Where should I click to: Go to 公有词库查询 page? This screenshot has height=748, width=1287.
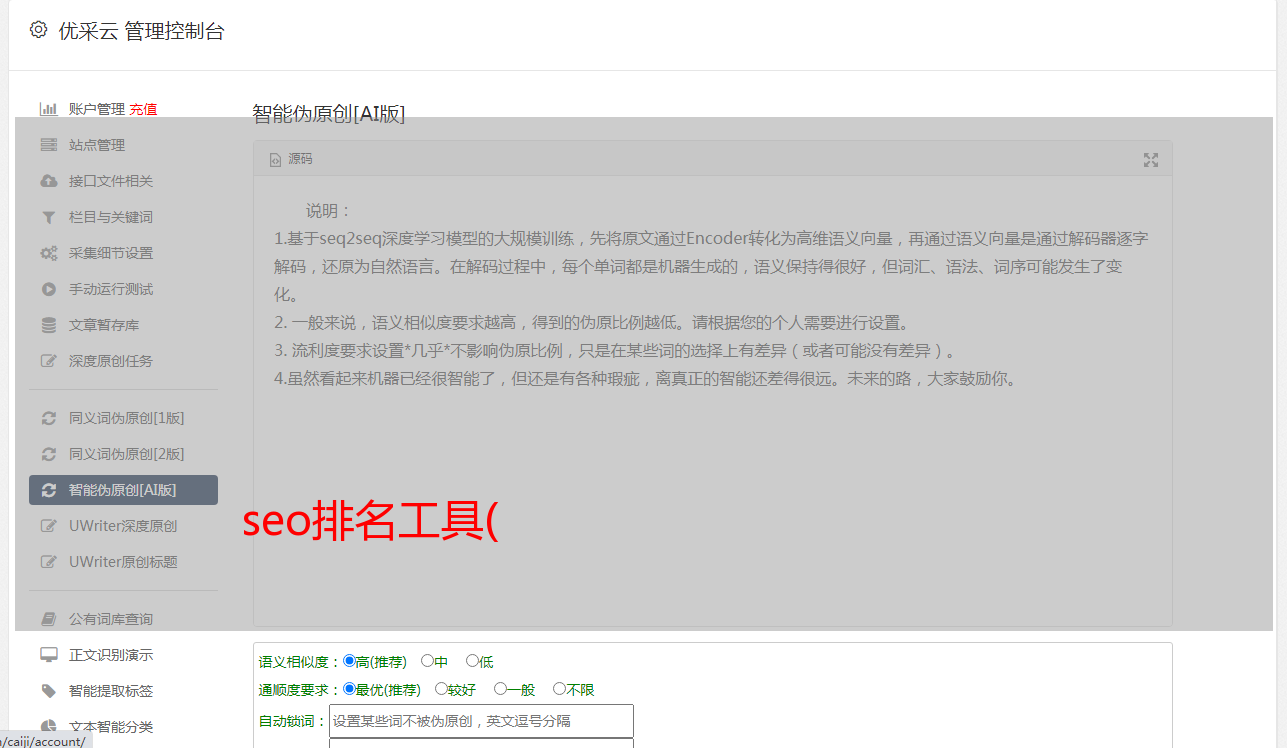coord(111,619)
